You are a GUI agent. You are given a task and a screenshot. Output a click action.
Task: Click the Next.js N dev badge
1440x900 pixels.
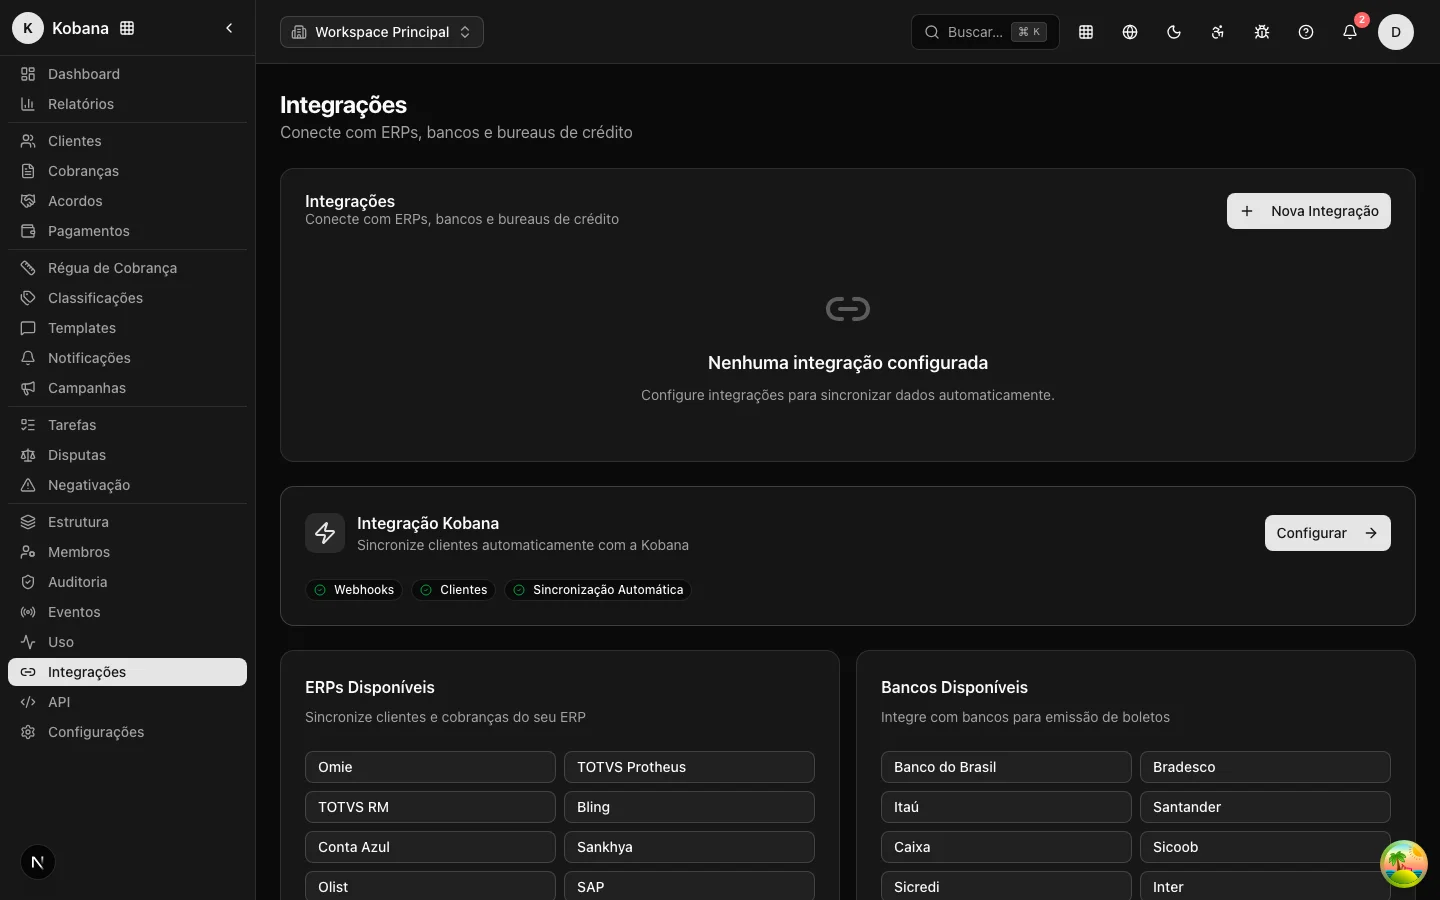[38, 862]
